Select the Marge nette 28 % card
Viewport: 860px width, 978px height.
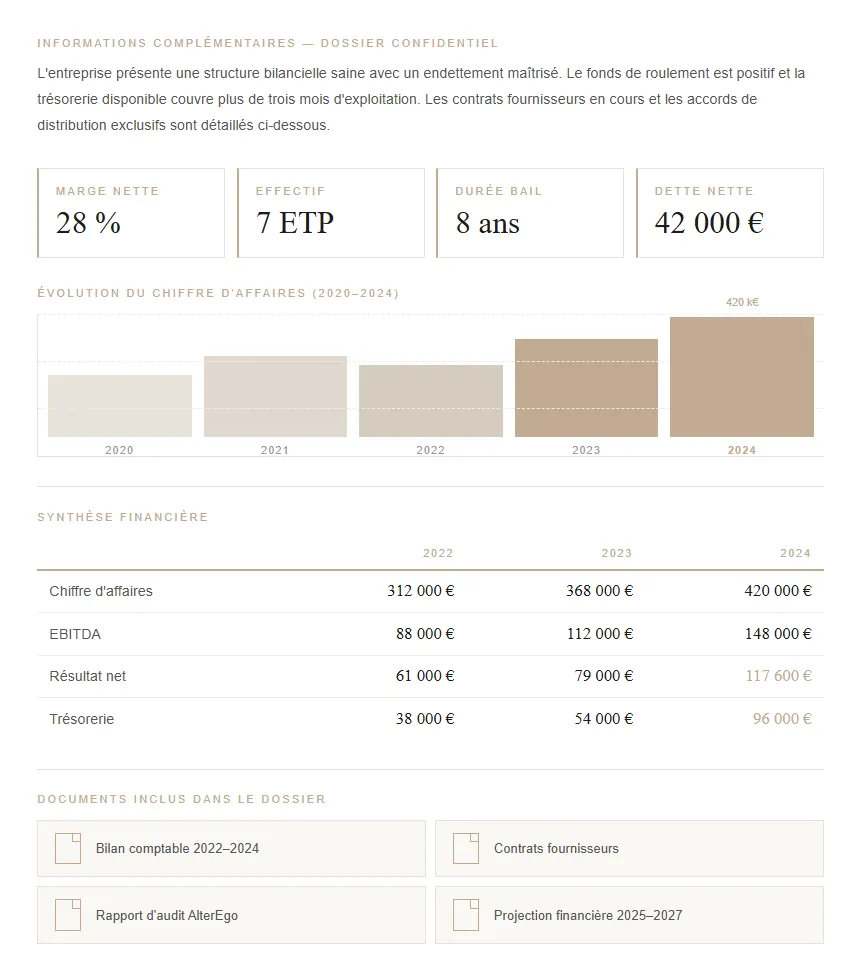click(x=131, y=213)
